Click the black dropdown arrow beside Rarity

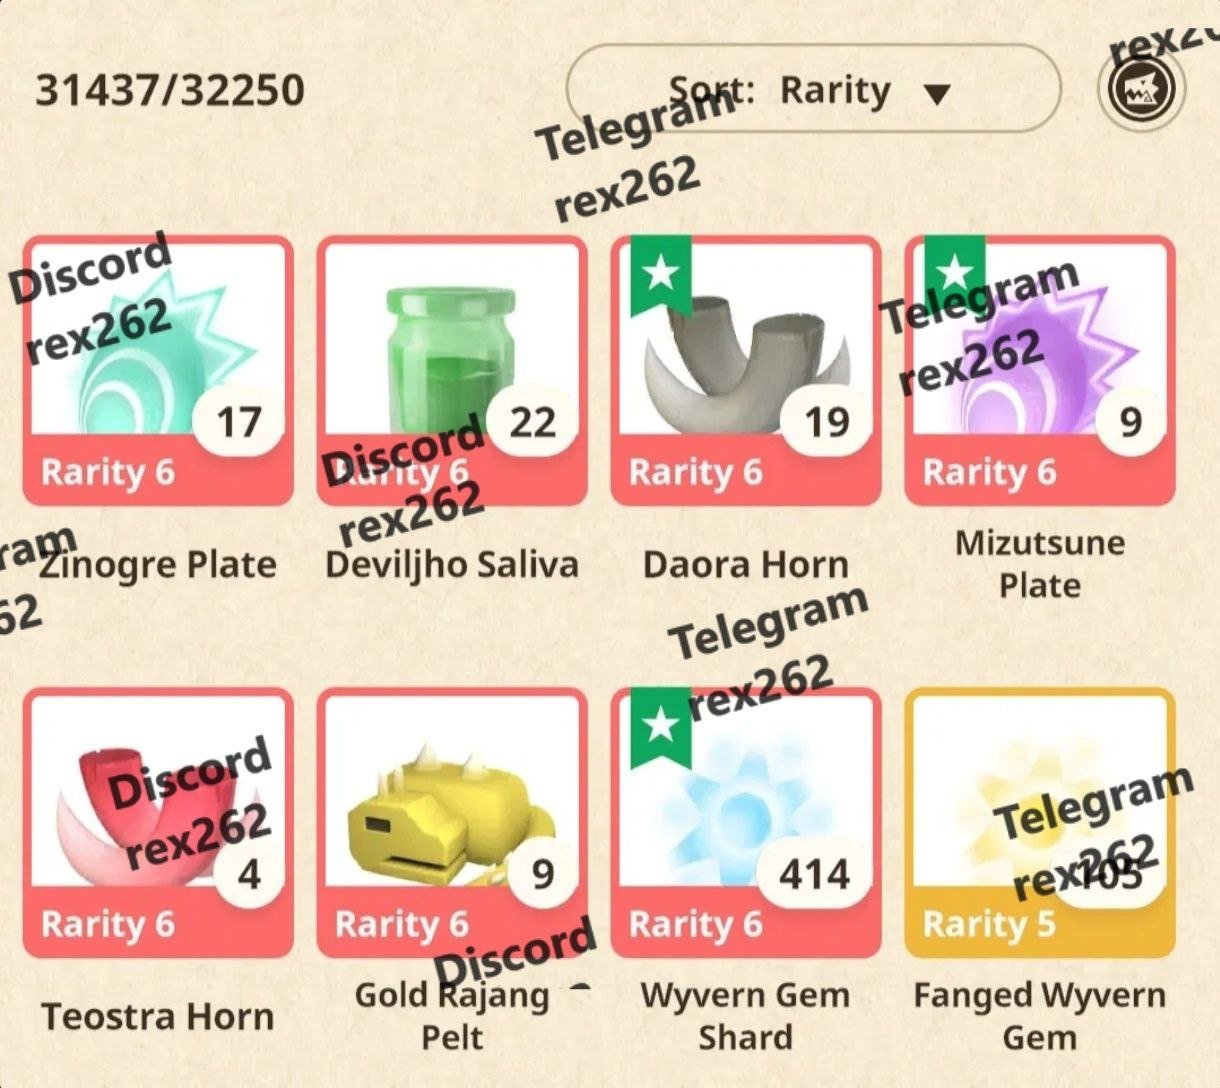937,95
